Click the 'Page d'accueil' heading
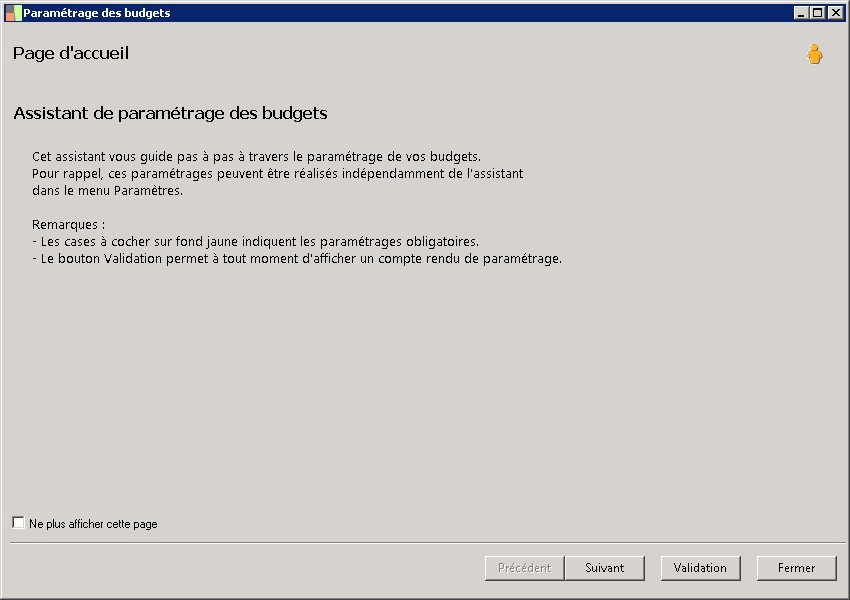This screenshot has width=850, height=600. click(x=71, y=53)
